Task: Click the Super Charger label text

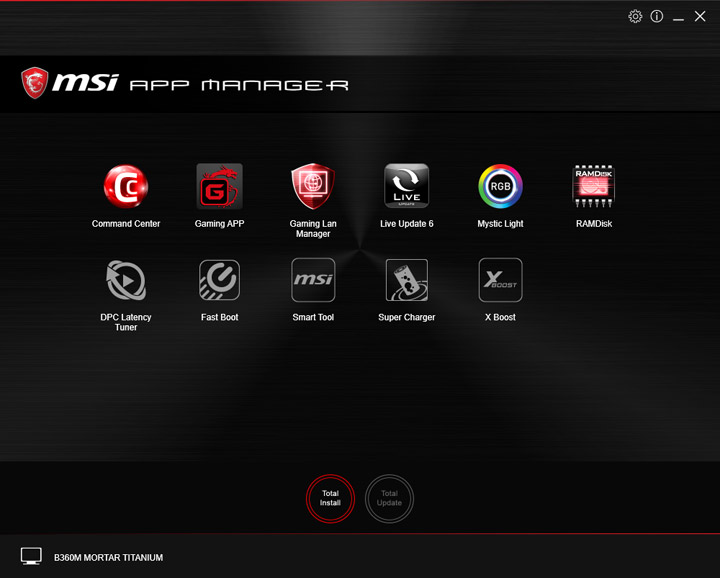Action: 407,317
